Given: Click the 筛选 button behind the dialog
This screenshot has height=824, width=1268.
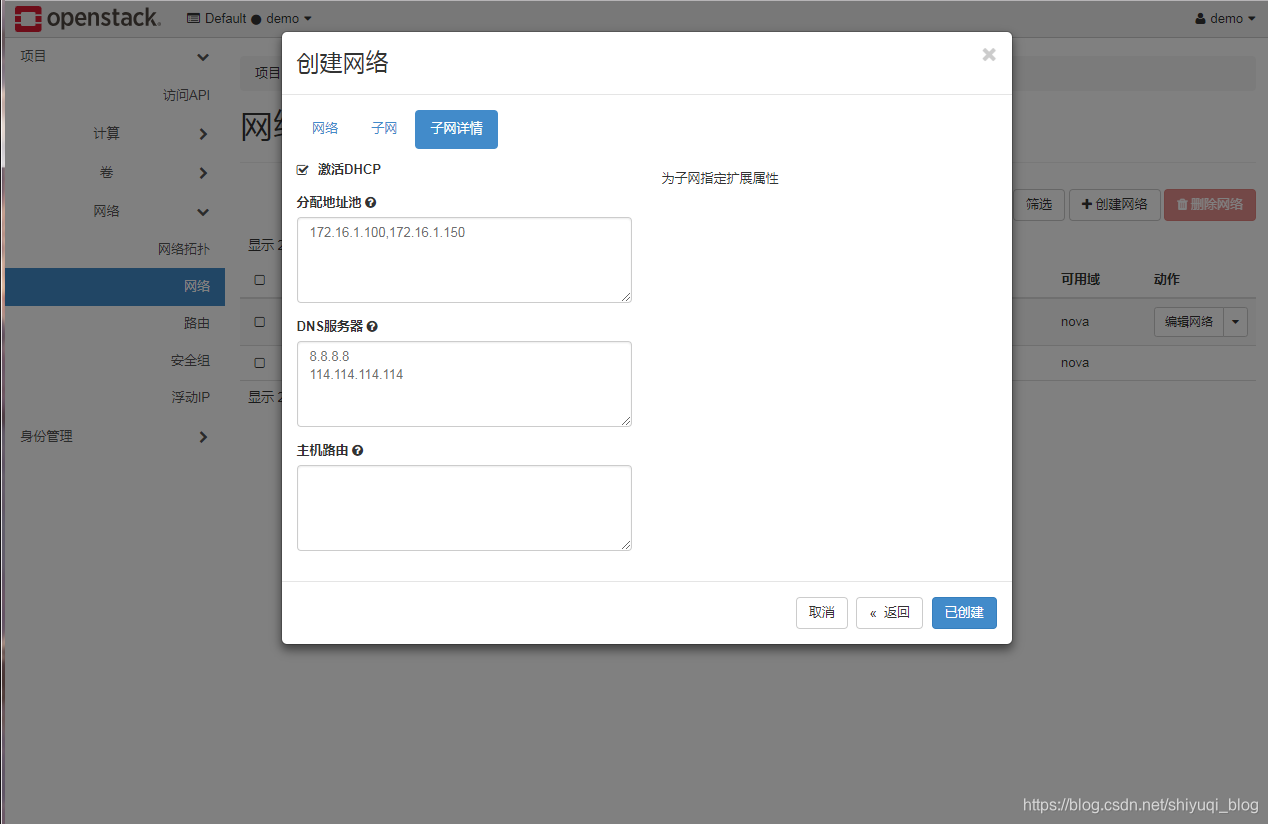Looking at the screenshot, I should point(1039,204).
